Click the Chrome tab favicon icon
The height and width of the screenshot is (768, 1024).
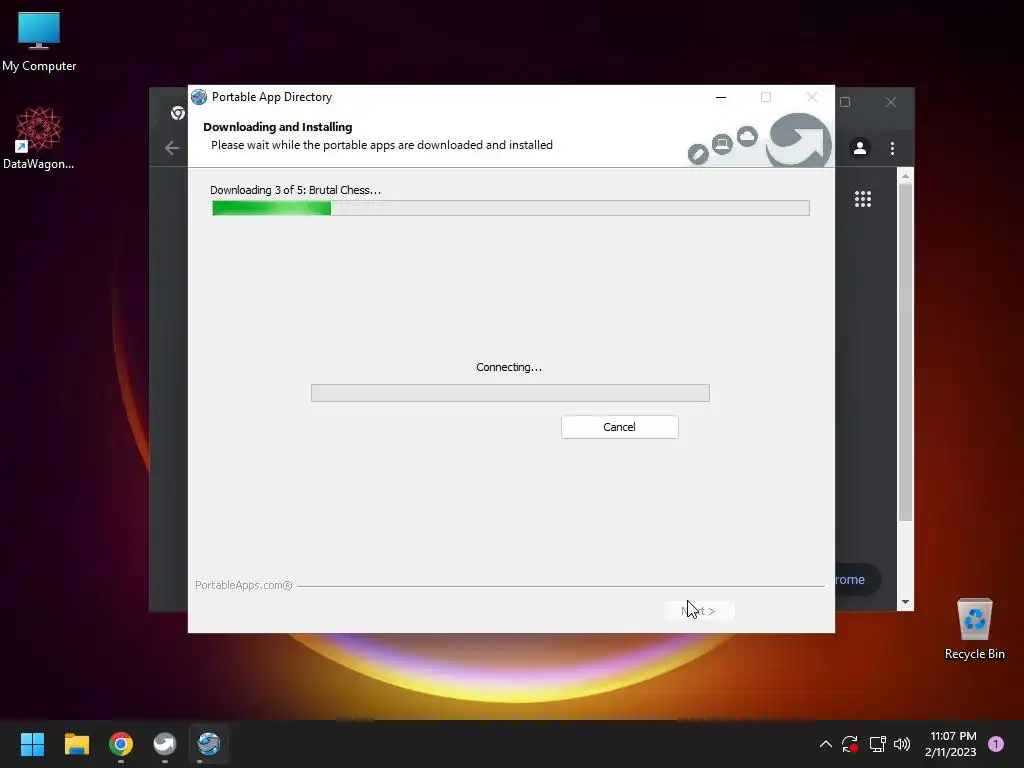[x=178, y=113]
